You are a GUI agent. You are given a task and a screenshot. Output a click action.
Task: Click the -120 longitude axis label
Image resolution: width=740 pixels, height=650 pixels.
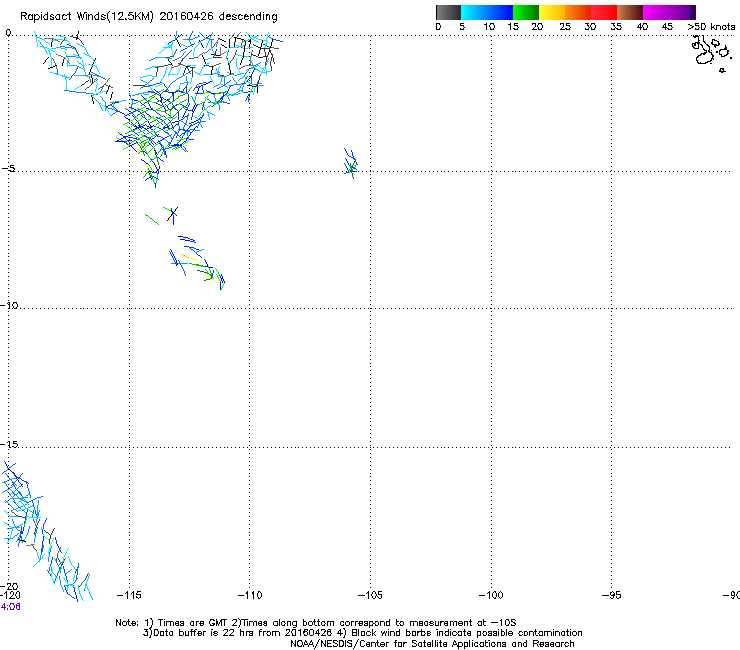coord(10,595)
